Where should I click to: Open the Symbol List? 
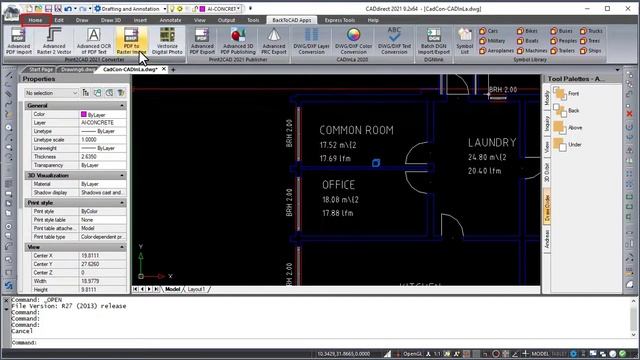pyautogui.click(x=464, y=41)
